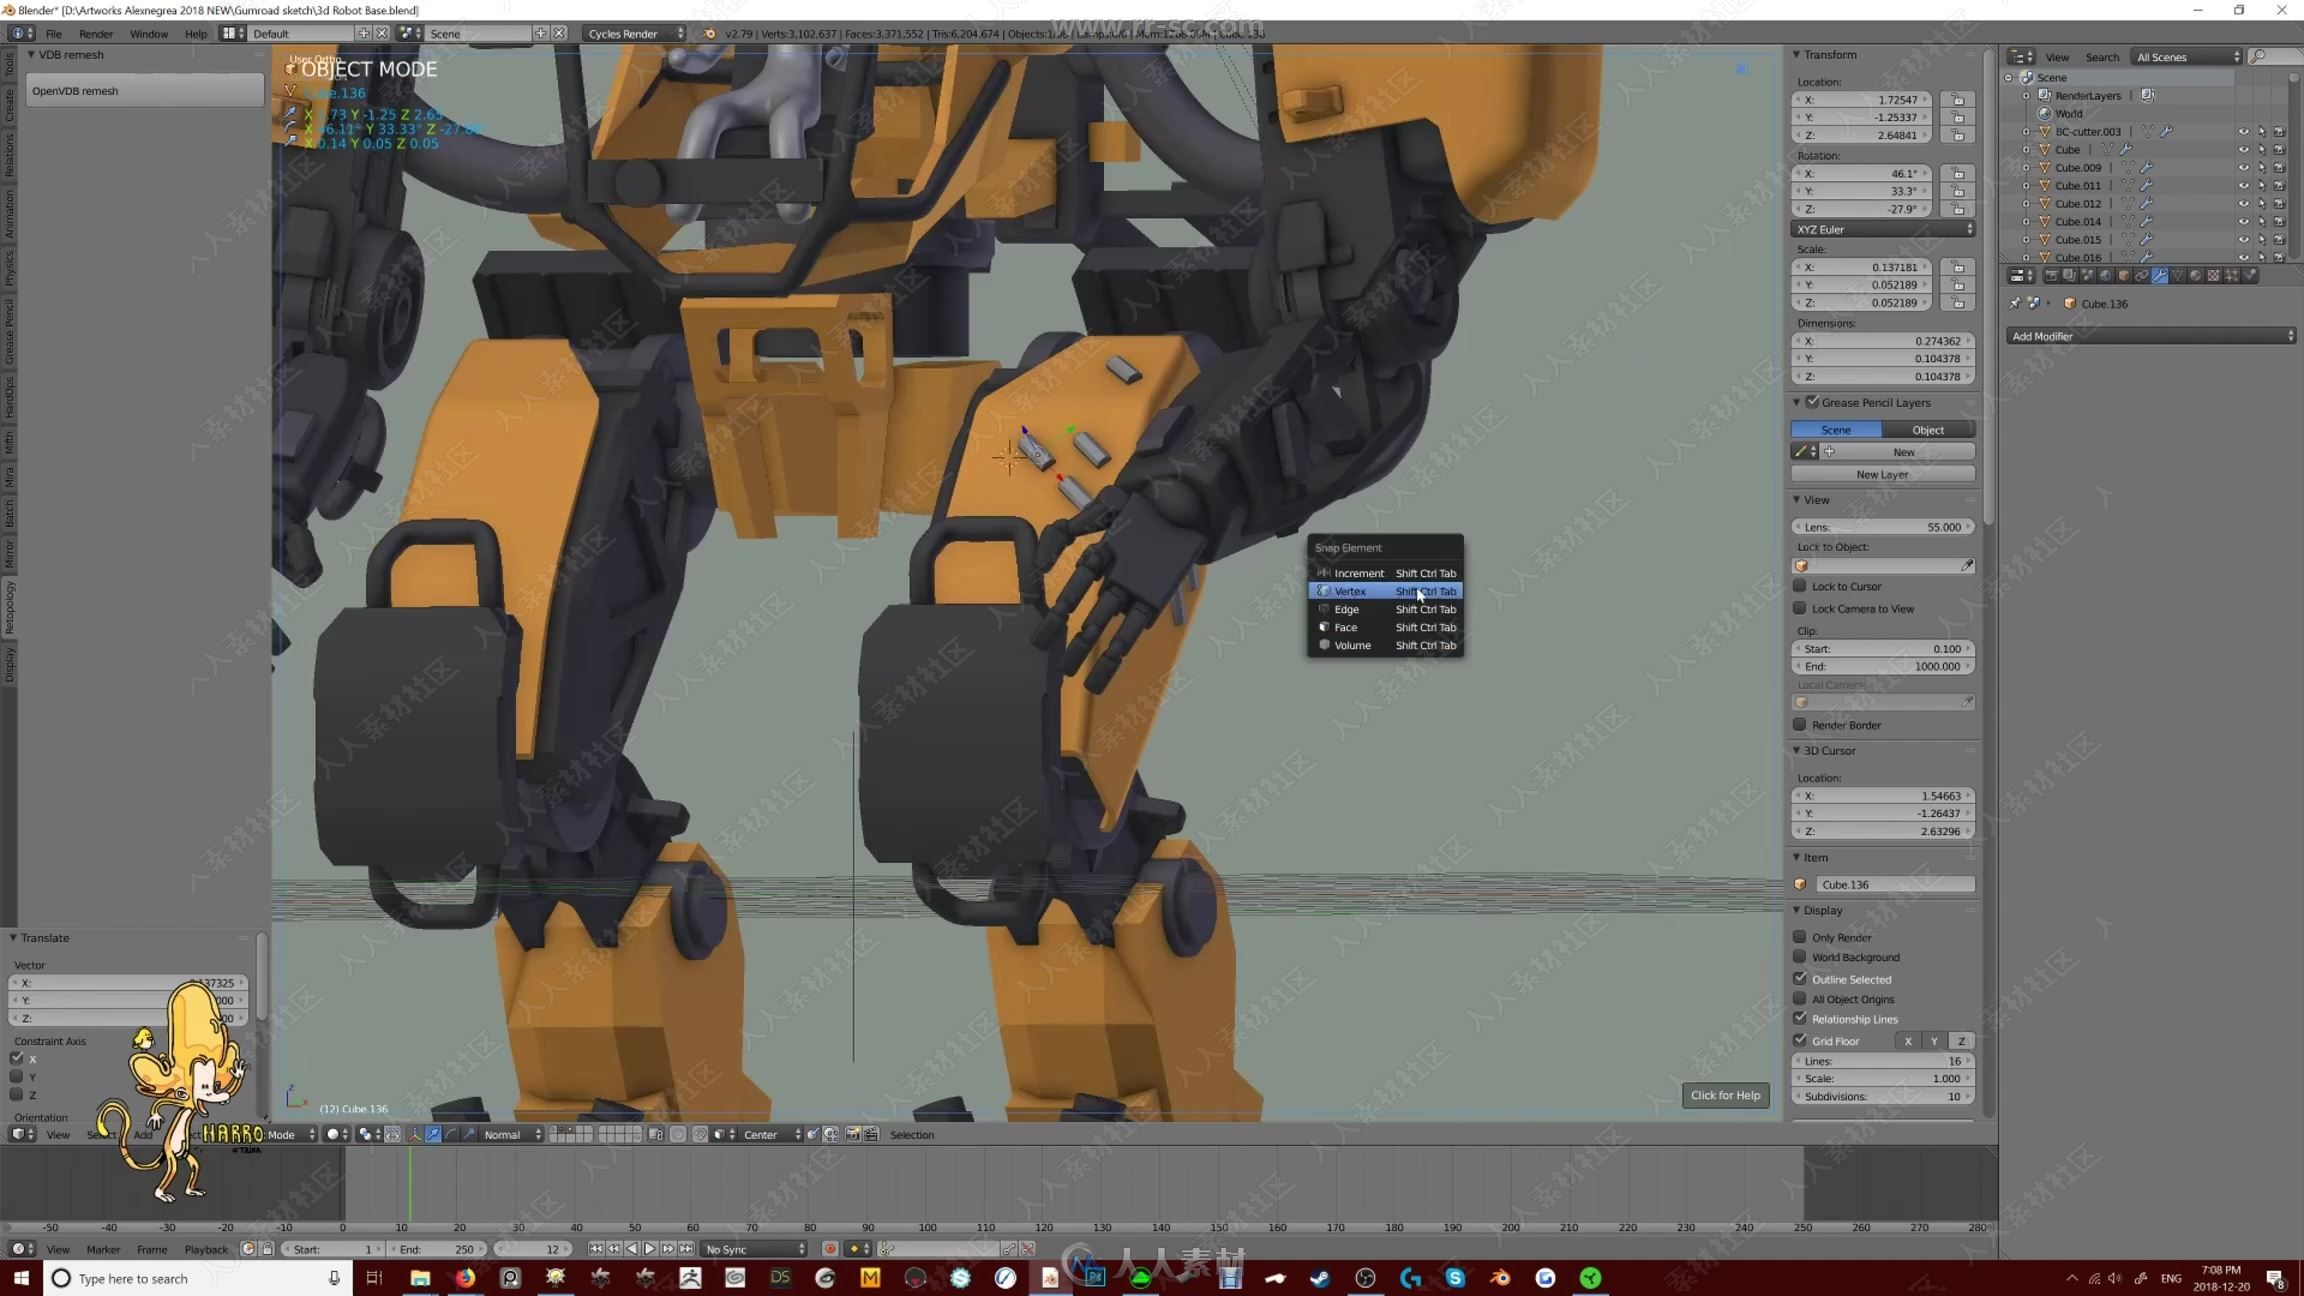This screenshot has width=2304, height=1296.
Task: Open the Particles properties tab
Action: click(2232, 276)
